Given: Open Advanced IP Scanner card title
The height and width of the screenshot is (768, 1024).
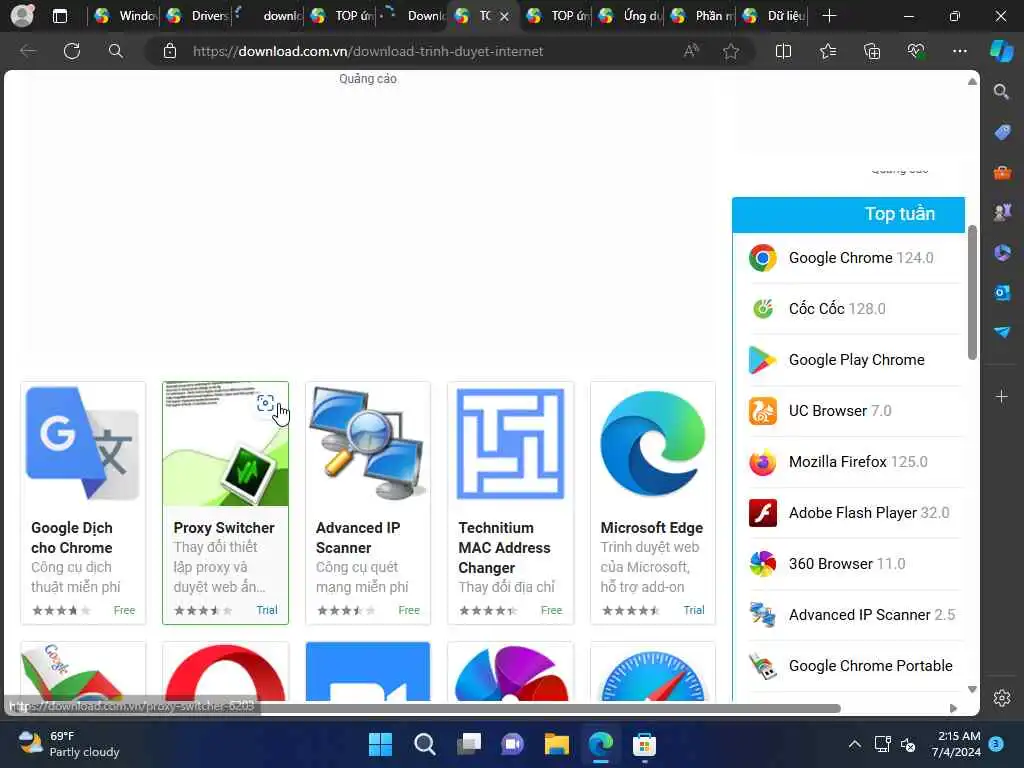Looking at the screenshot, I should [x=358, y=537].
